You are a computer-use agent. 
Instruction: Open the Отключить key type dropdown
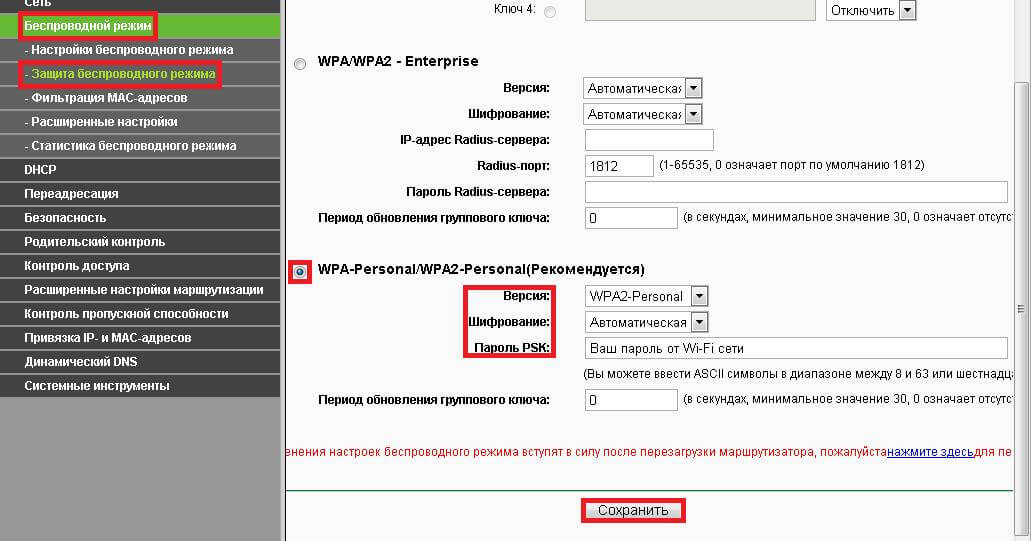click(x=871, y=11)
